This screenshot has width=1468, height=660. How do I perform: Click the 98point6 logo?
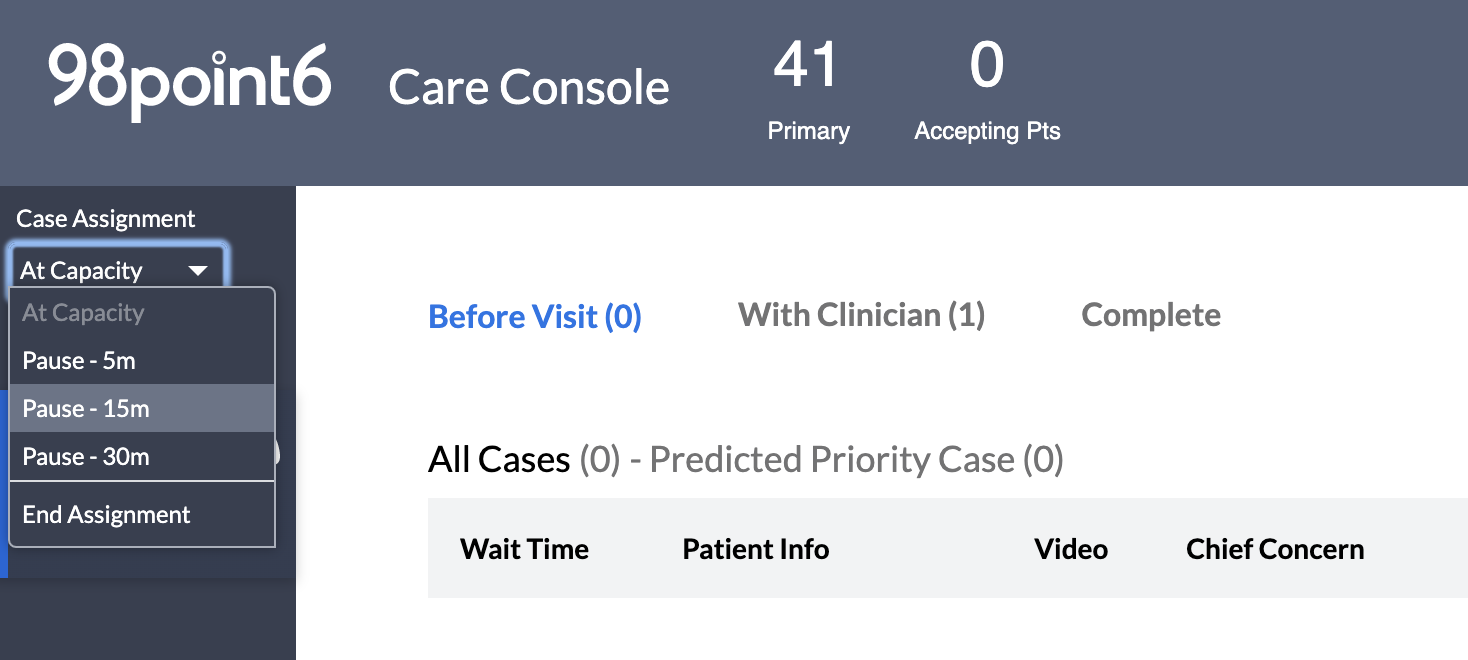point(190,82)
